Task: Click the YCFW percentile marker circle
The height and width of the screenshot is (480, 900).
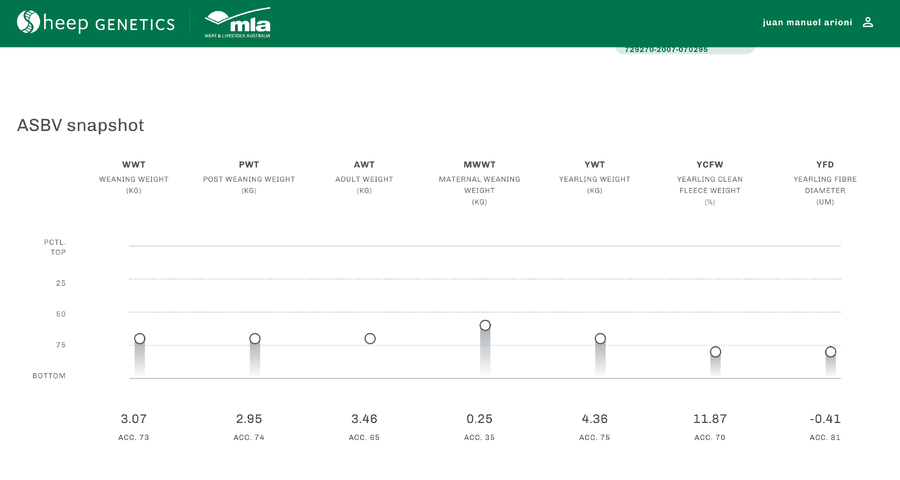Action: tap(715, 352)
